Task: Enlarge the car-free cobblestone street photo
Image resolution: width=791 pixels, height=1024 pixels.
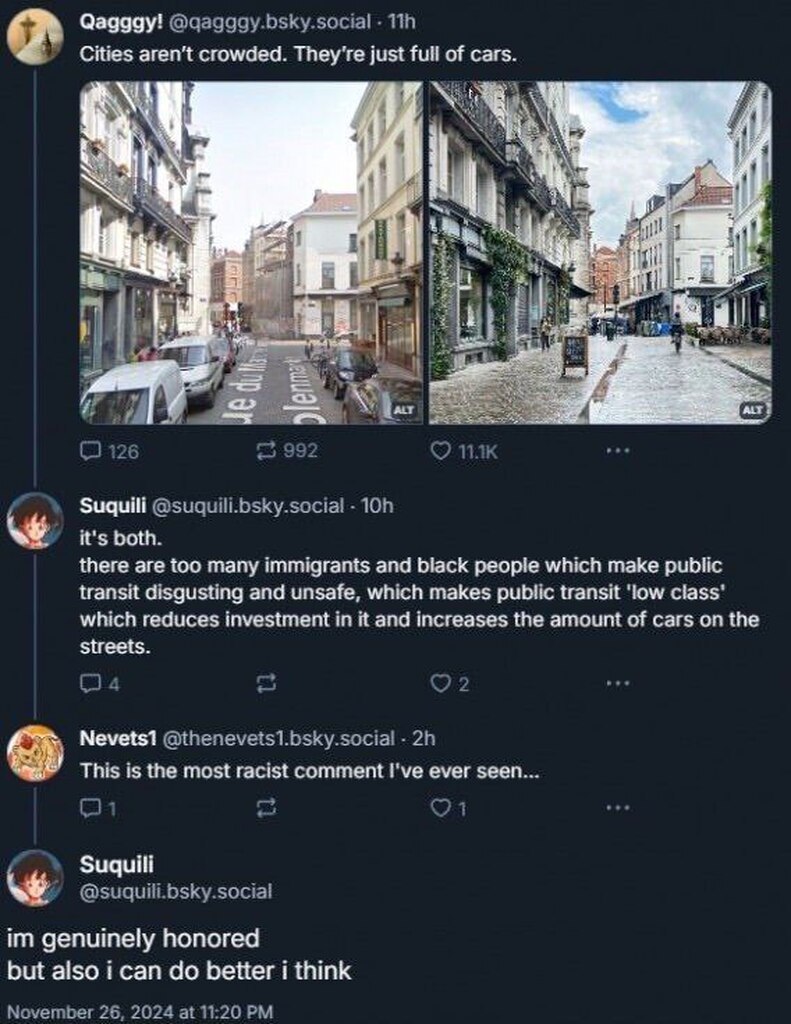Action: click(x=600, y=252)
